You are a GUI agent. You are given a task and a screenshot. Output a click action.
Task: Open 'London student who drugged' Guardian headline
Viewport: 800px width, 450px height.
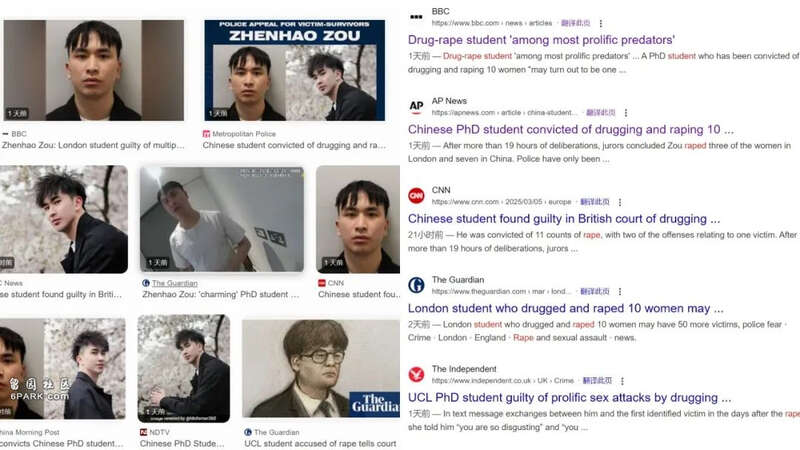[x=565, y=308]
